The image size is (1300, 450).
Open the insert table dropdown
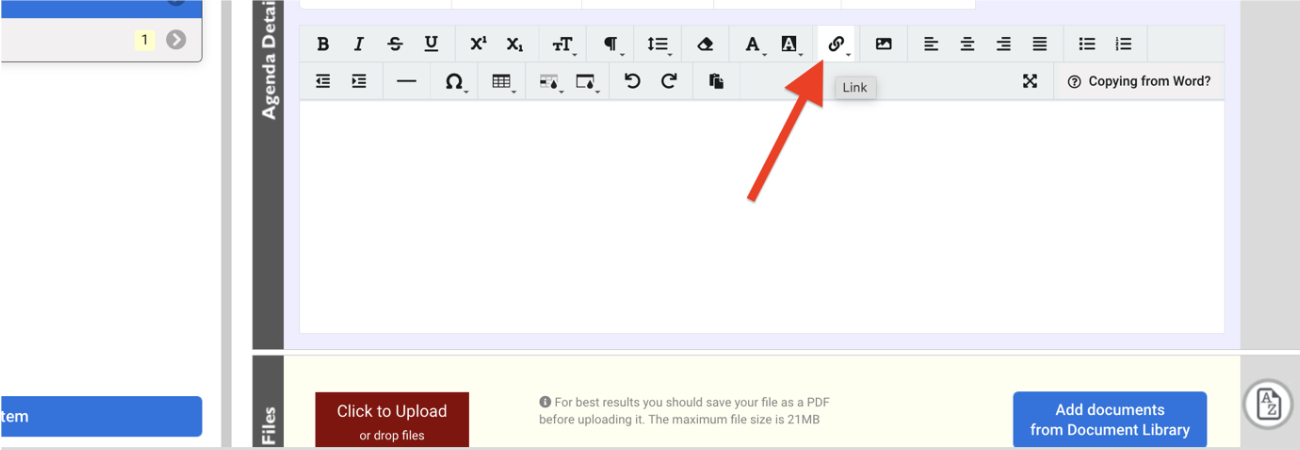click(502, 82)
